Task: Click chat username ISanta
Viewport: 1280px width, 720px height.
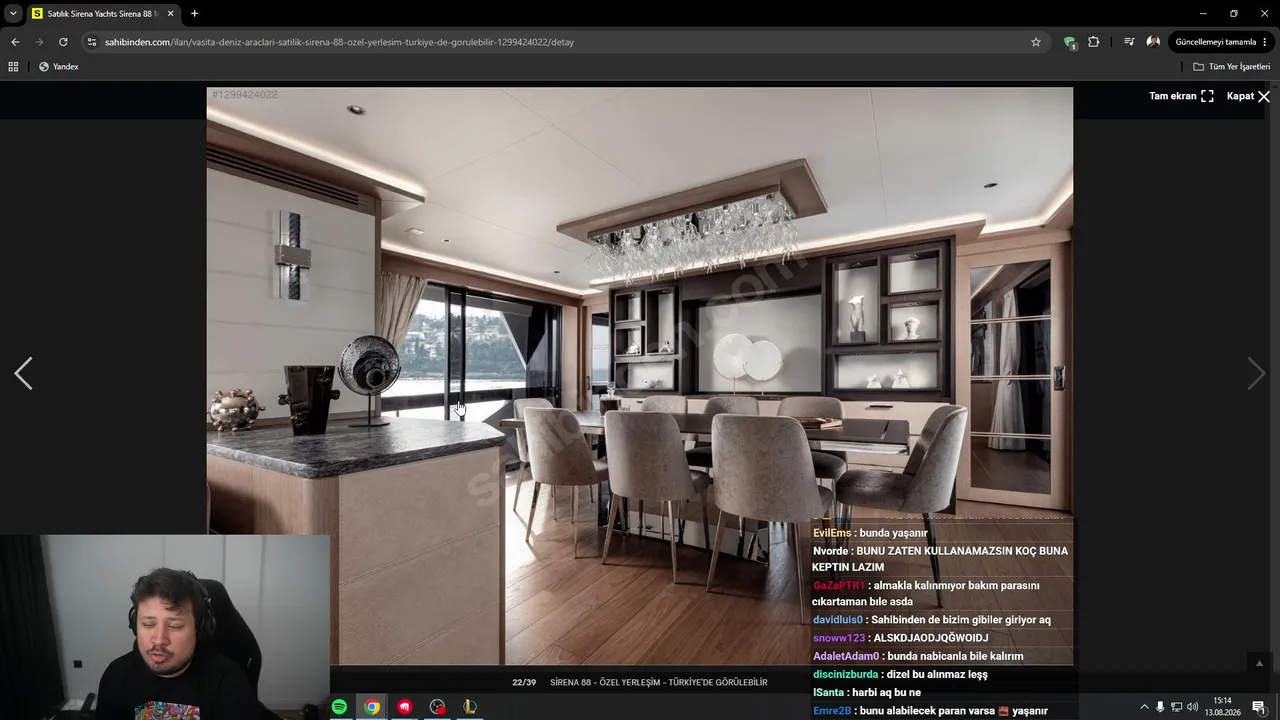Action: click(828, 692)
